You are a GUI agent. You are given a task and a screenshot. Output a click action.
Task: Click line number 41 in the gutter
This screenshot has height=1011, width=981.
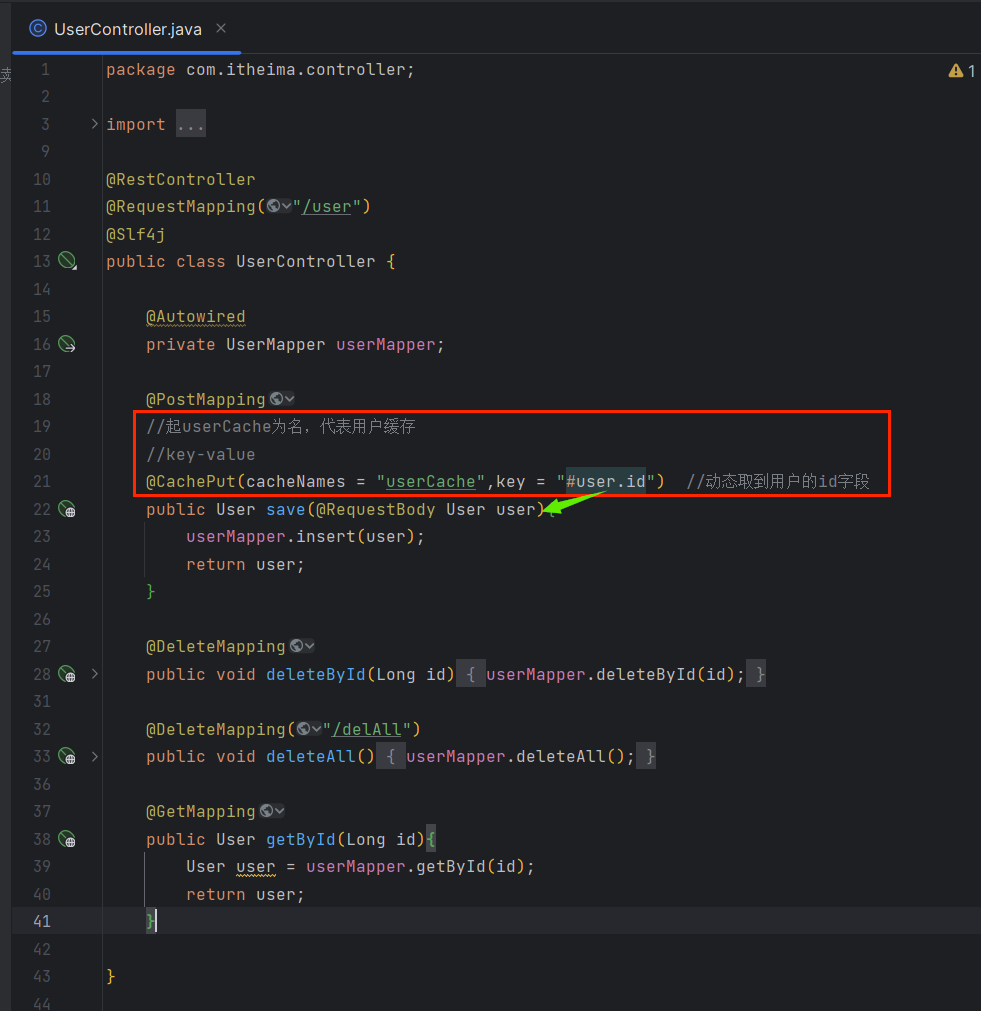42,921
